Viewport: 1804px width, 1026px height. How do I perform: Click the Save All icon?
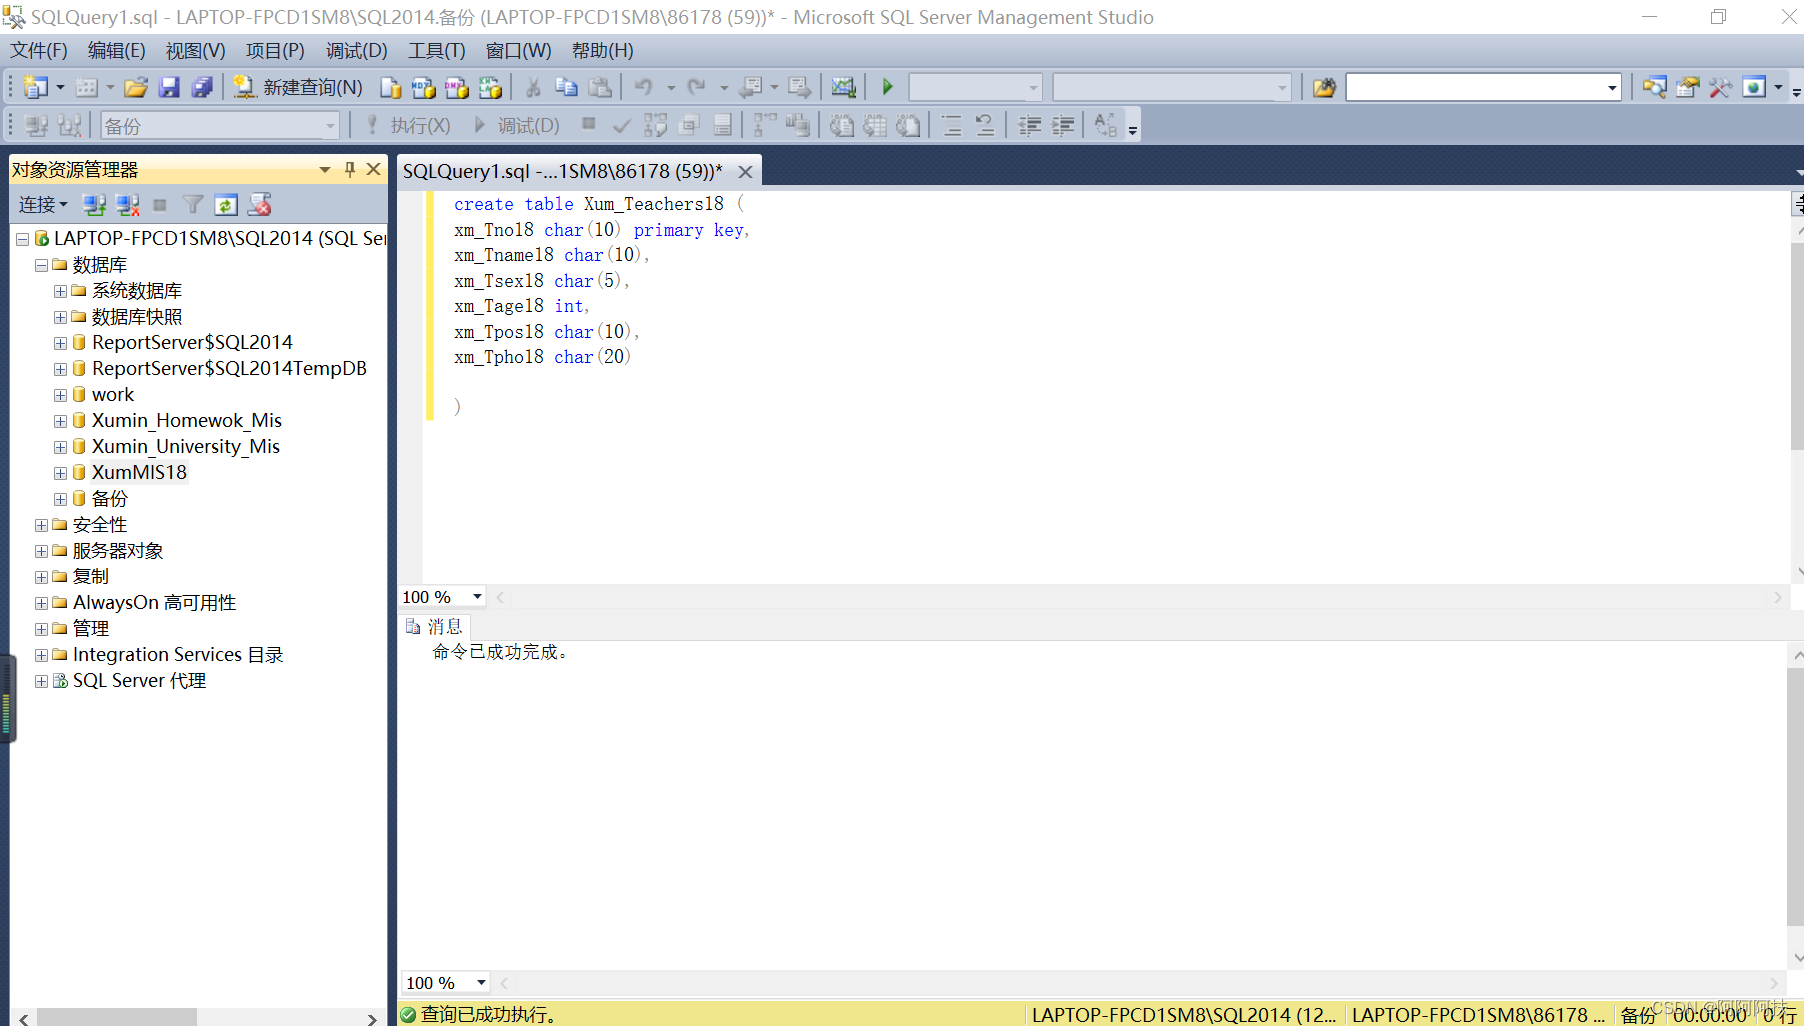pyautogui.click(x=202, y=88)
